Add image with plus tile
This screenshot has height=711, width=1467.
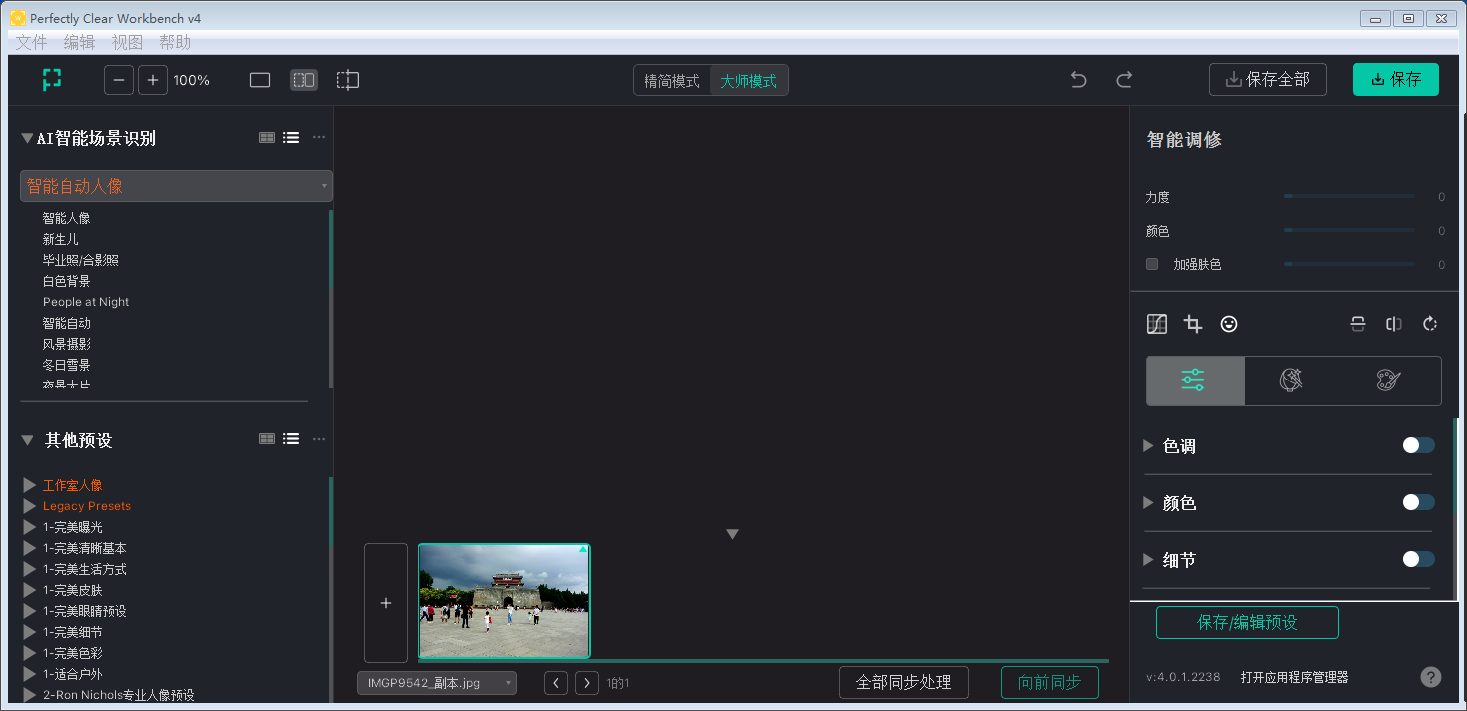(386, 603)
